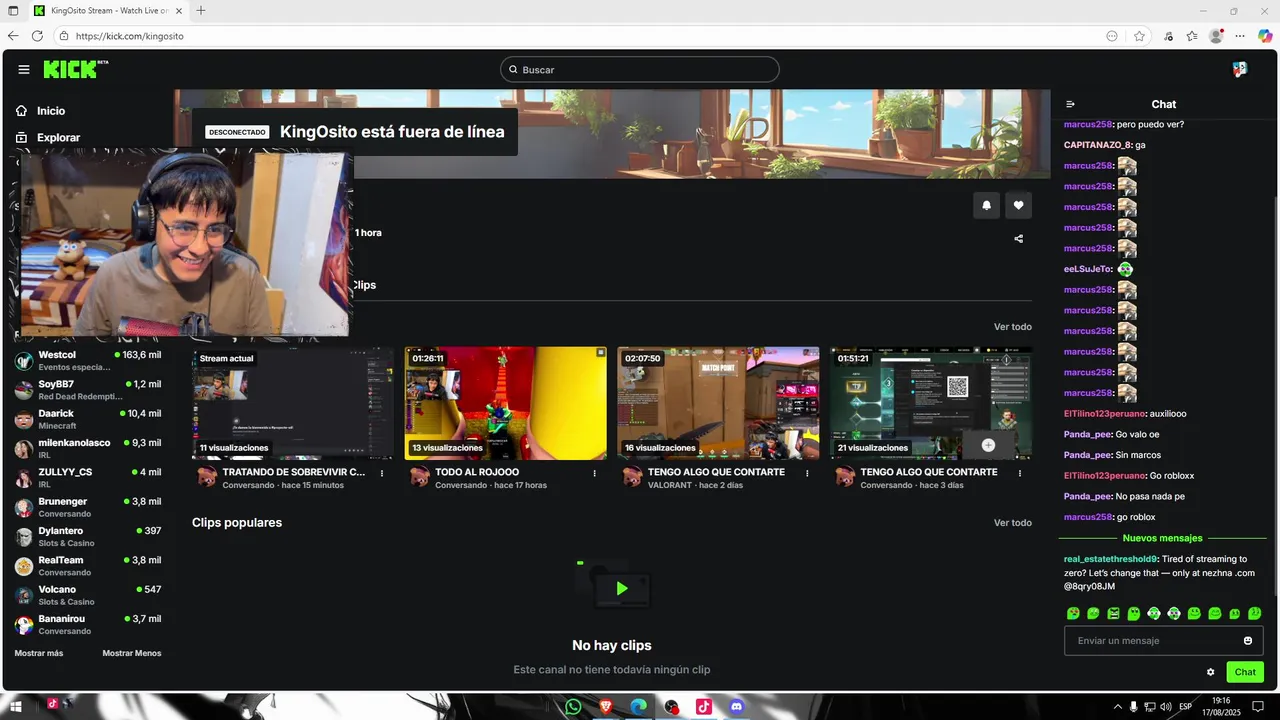Open Explorar in the sidebar
The width and height of the screenshot is (1280, 720).
[48, 138]
